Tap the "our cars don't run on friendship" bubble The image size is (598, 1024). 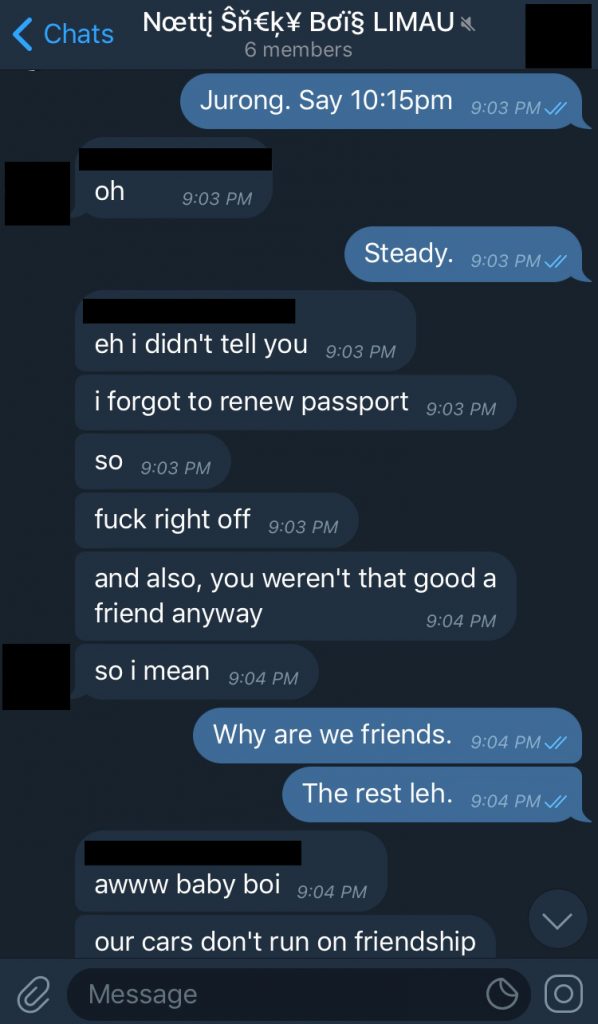[x=285, y=938]
